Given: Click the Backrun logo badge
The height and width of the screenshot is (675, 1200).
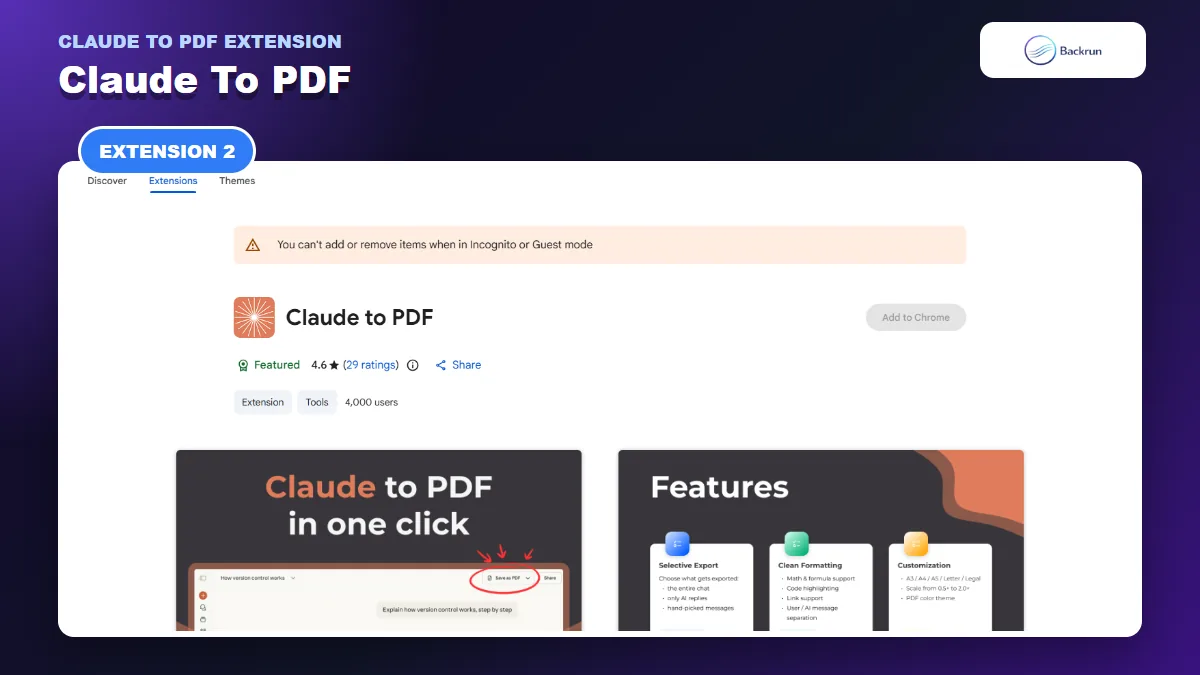Looking at the screenshot, I should pyautogui.click(x=1063, y=50).
